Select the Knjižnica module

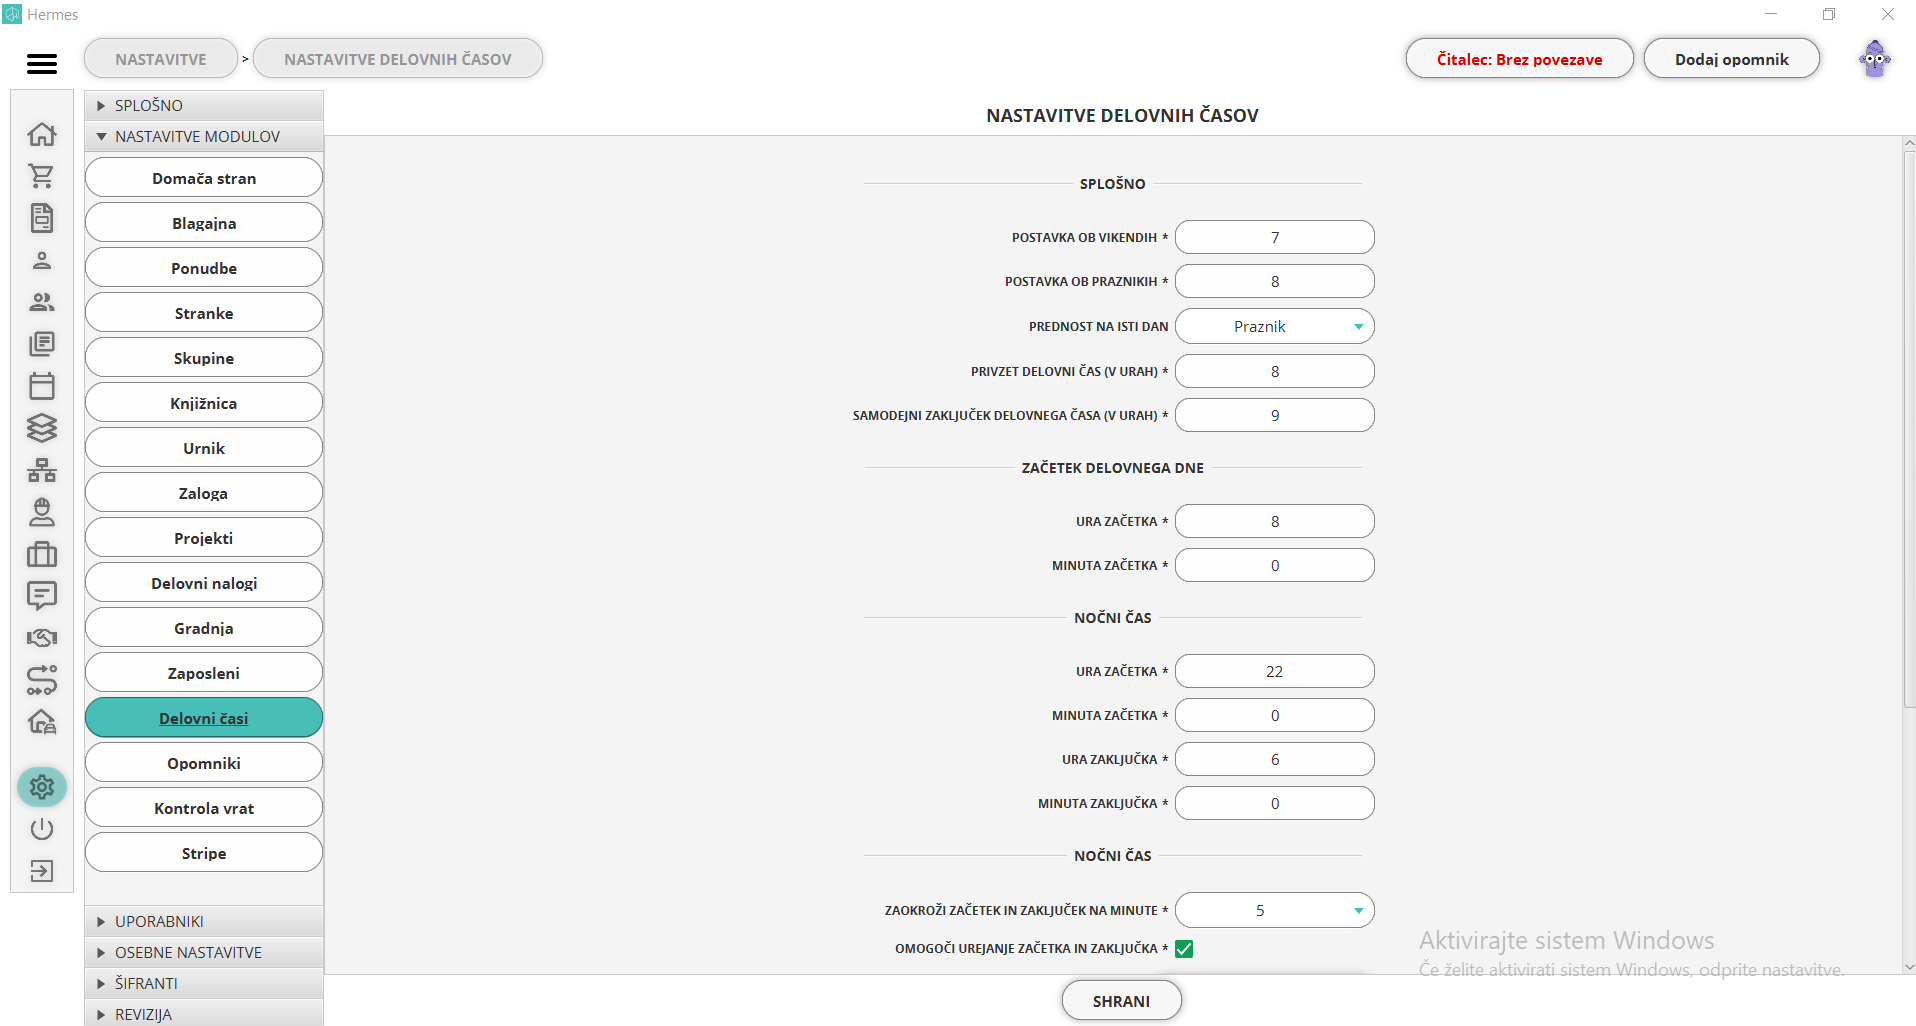[204, 403]
